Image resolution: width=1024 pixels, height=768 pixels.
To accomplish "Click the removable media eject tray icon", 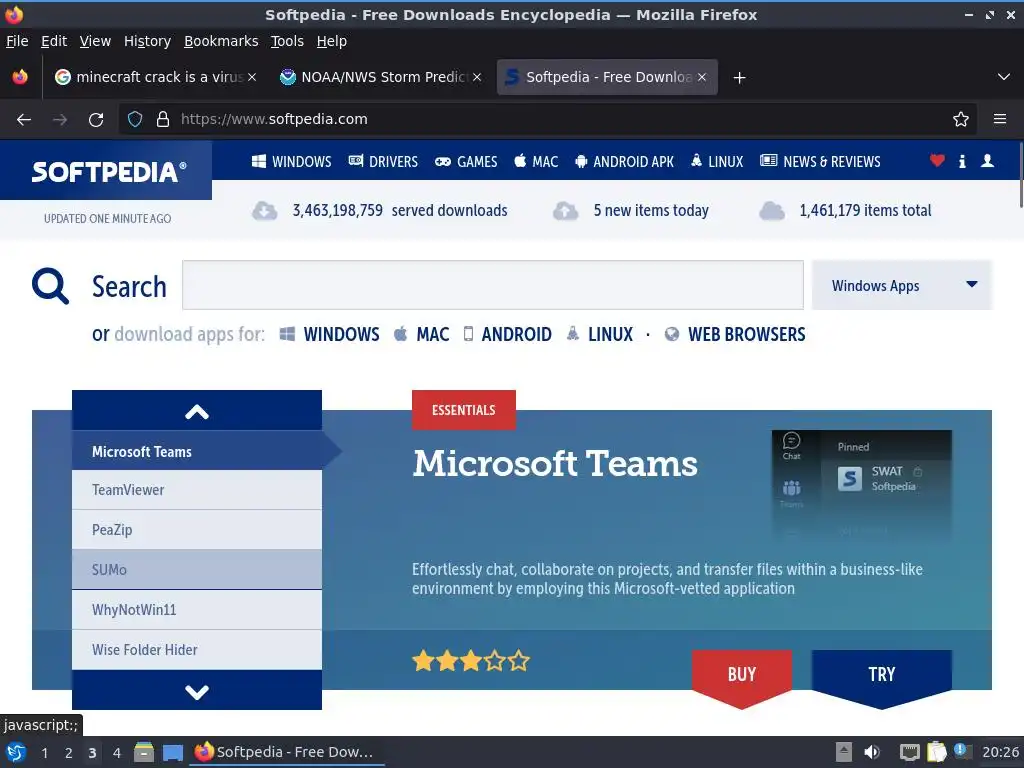I will [x=844, y=752].
